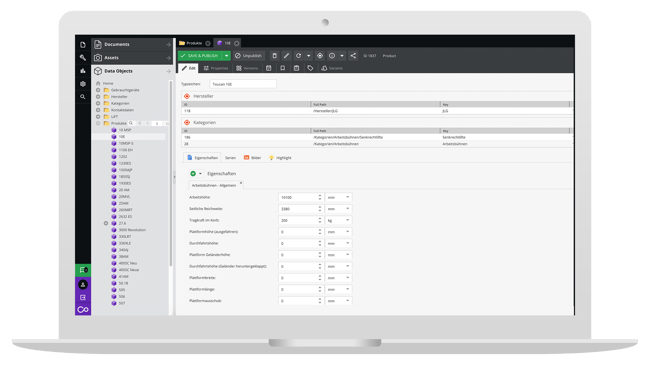Switch to the Variants tab
Image resolution: width=650 pixels, height=365 pixels.
pos(332,68)
